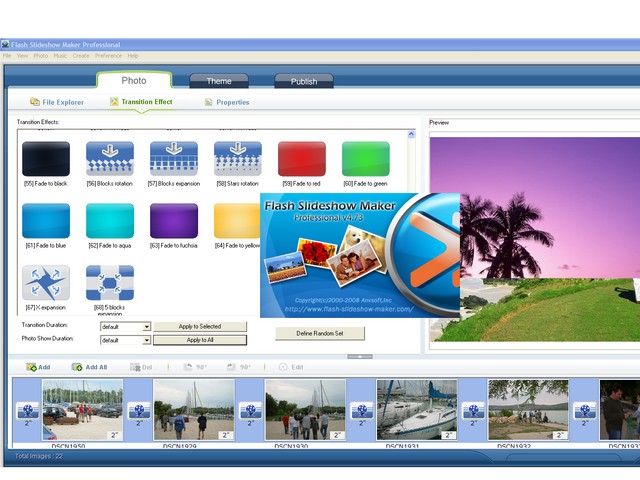The width and height of the screenshot is (640, 480).
Task: Select the Fade to green effect
Action: (x=366, y=159)
